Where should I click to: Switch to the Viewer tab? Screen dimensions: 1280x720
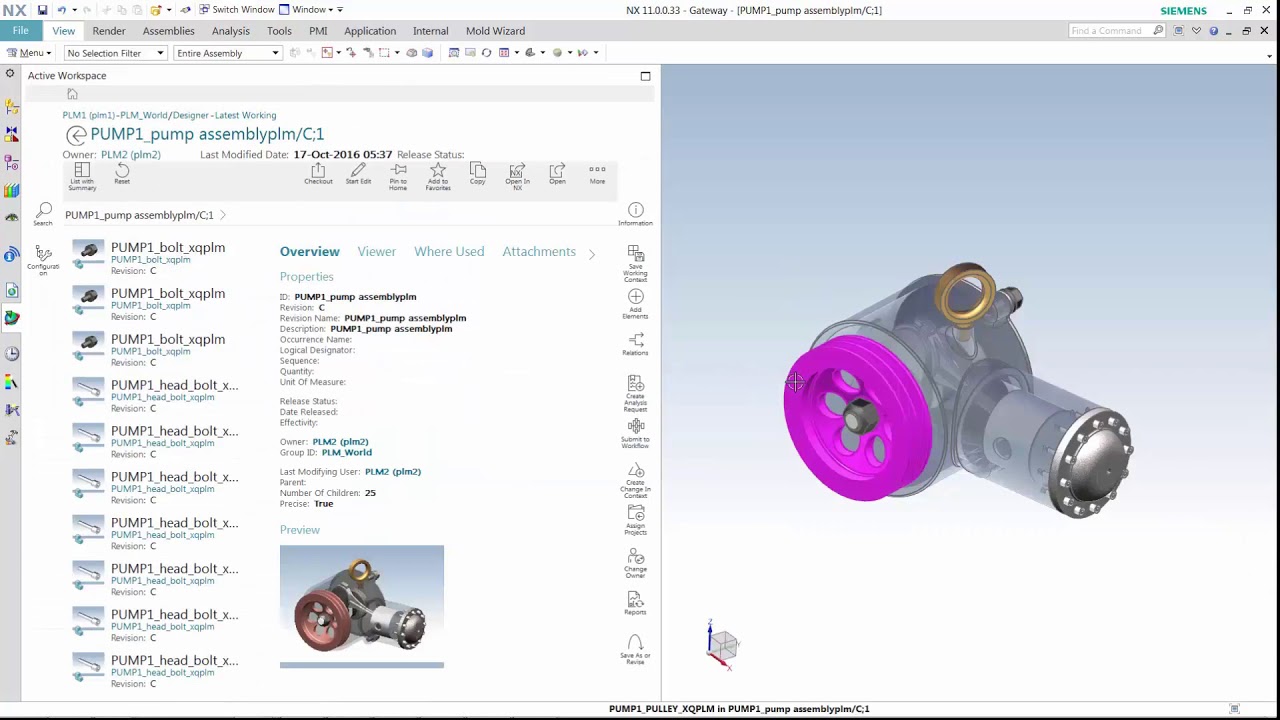pyautogui.click(x=377, y=252)
